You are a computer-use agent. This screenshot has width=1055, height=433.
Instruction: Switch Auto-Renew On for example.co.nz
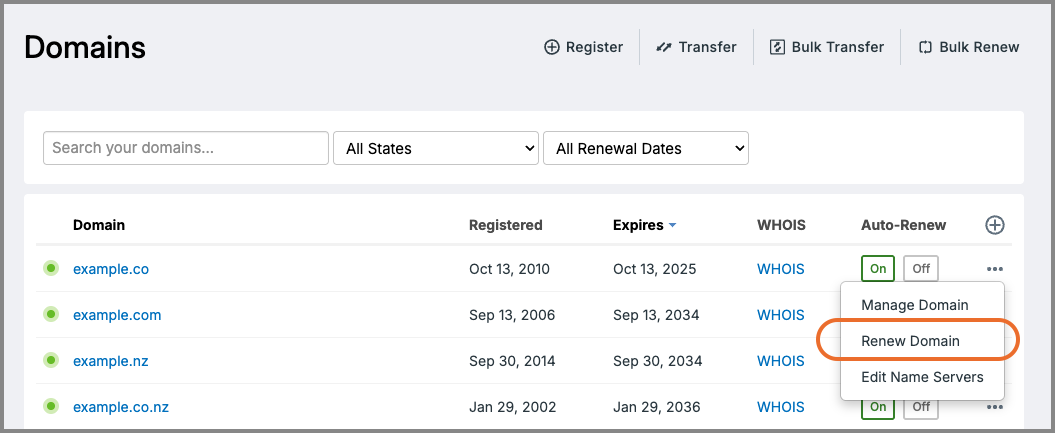[x=878, y=407]
